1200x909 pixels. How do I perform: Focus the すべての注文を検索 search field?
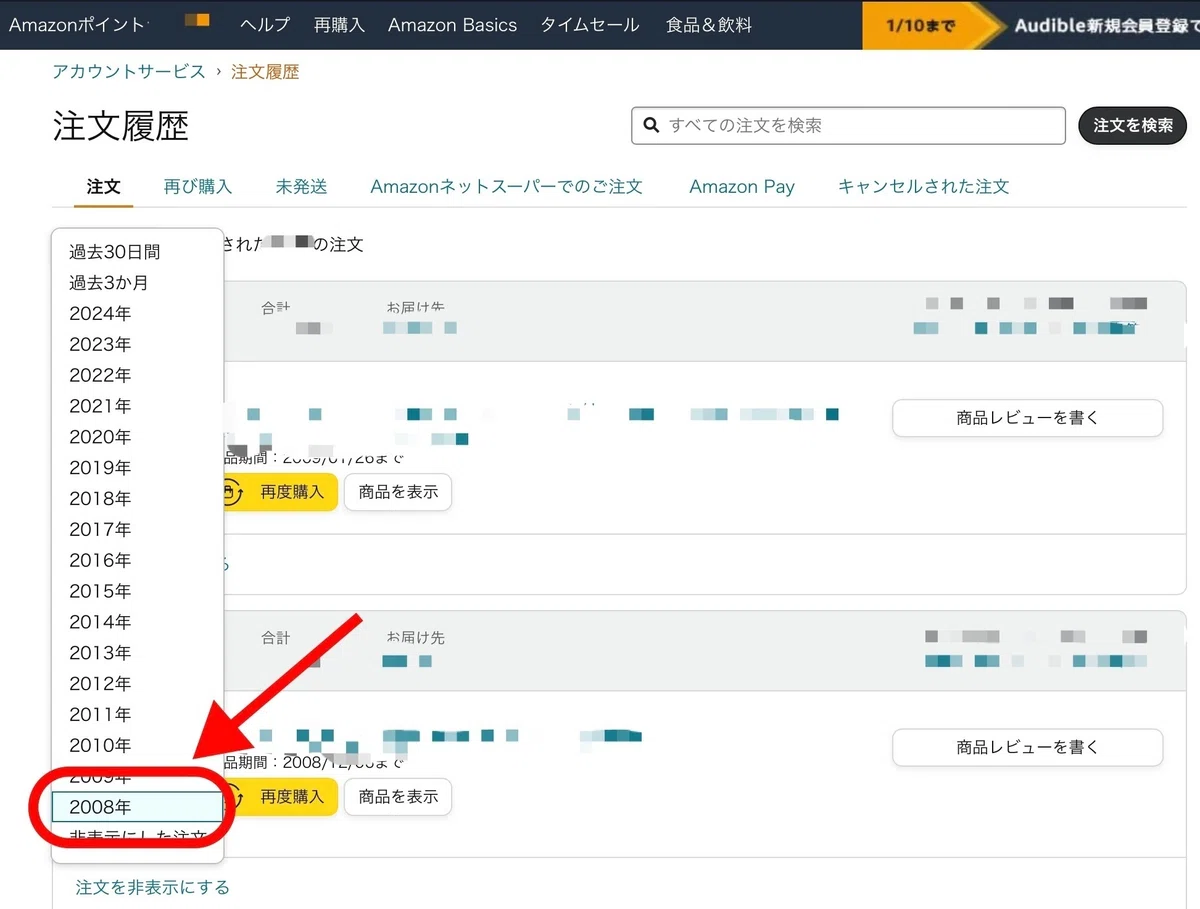point(848,126)
